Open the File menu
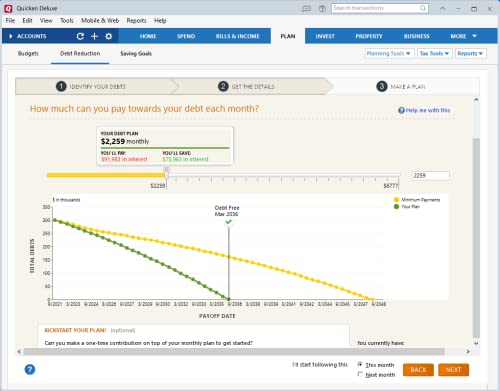500x391 pixels. click(x=10, y=21)
